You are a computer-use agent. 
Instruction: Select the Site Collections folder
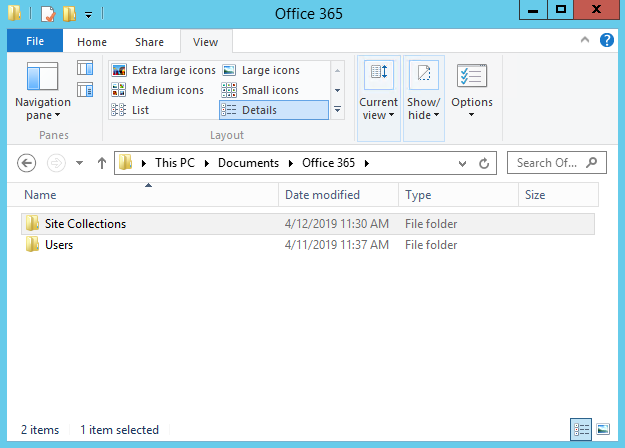[x=308, y=224]
